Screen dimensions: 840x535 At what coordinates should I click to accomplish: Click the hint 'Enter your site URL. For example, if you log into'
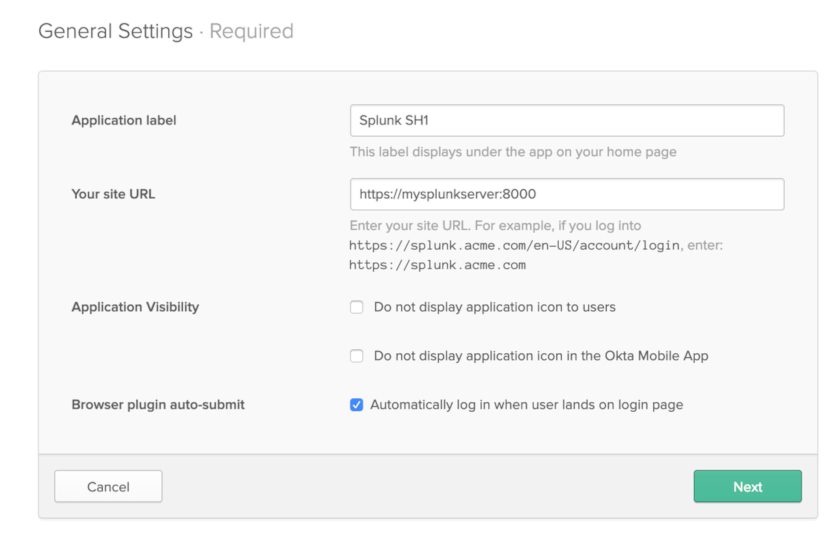click(x=495, y=225)
